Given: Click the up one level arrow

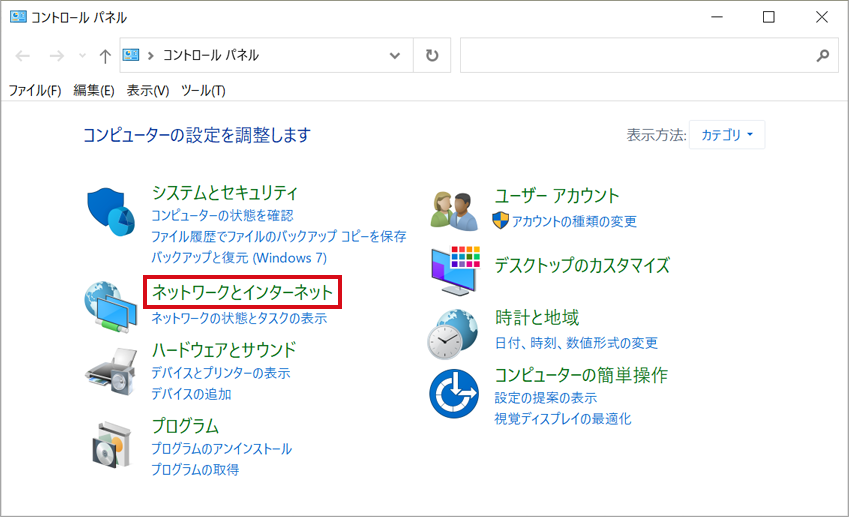Looking at the screenshot, I should tap(105, 56).
